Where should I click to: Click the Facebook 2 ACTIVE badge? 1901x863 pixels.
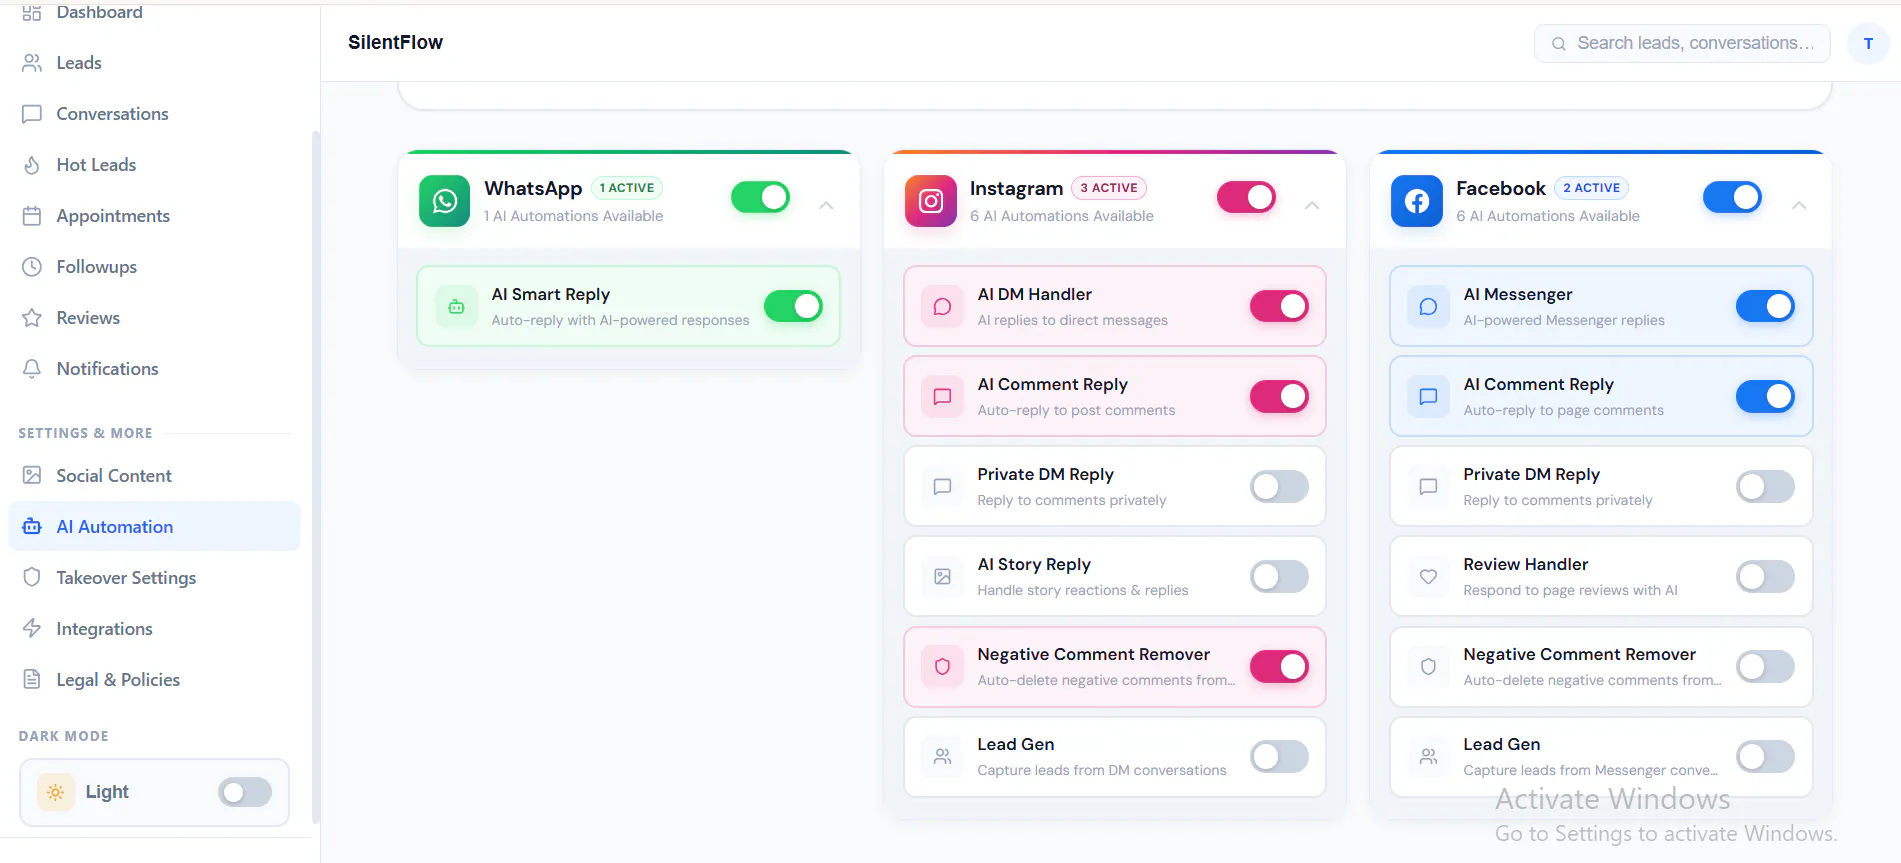(x=1592, y=188)
